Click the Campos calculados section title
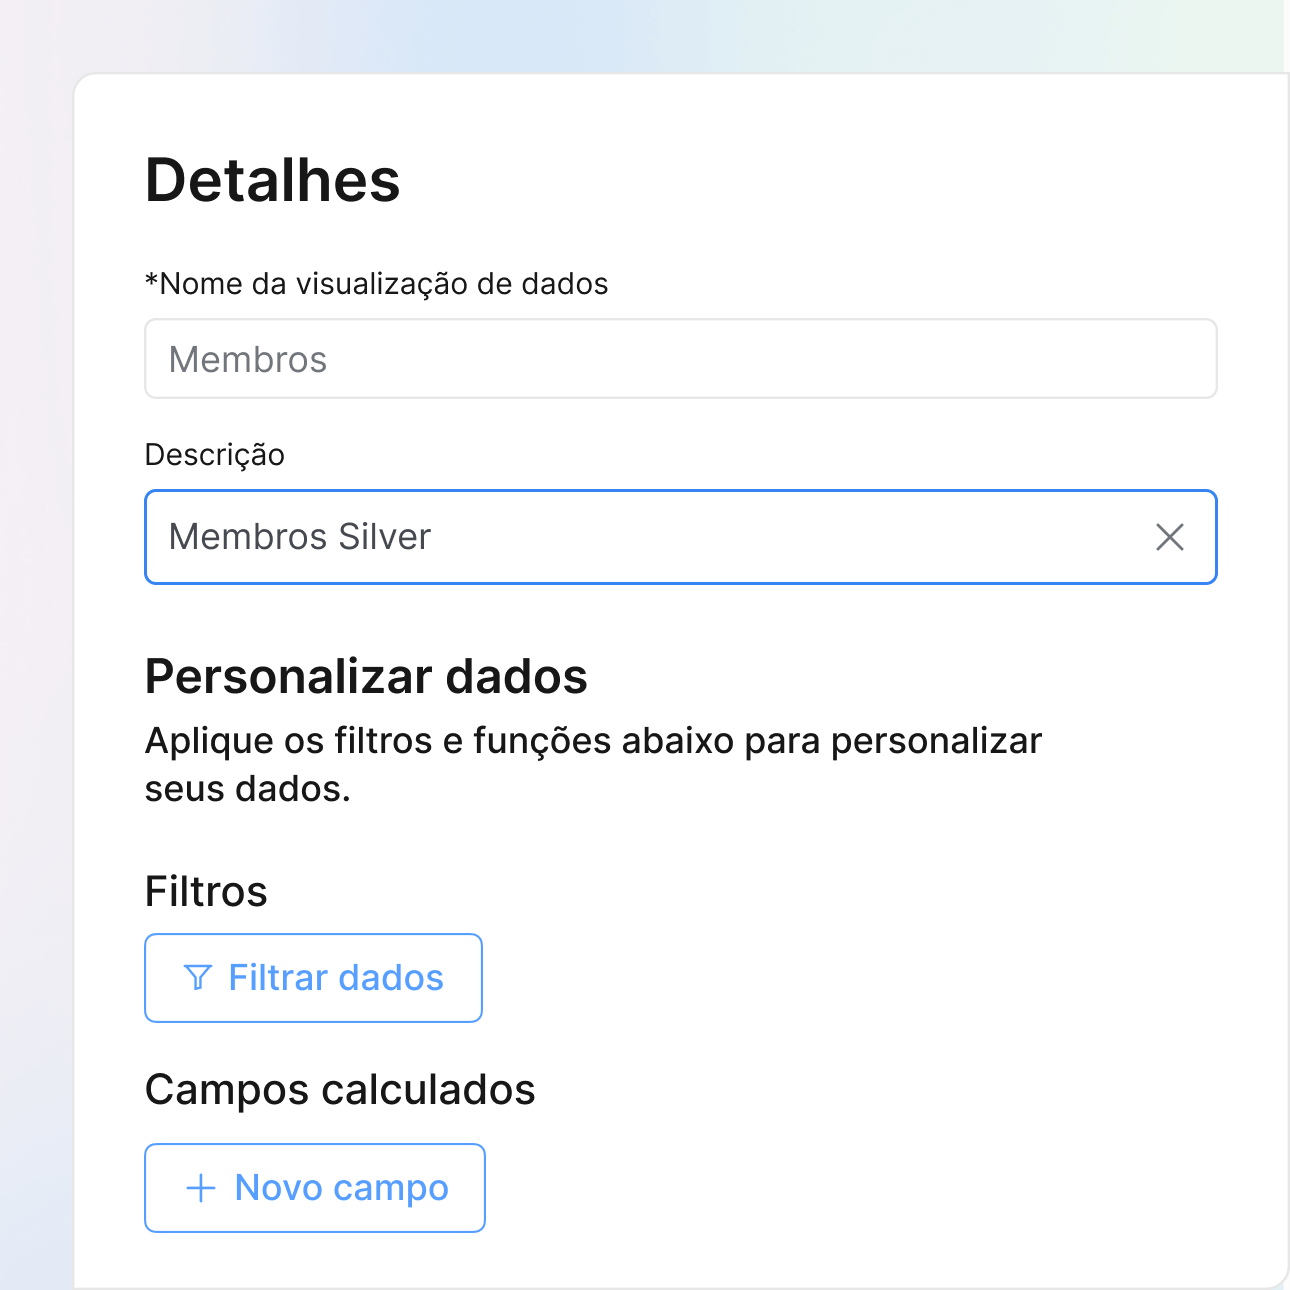The height and width of the screenshot is (1290, 1290). tap(340, 1090)
